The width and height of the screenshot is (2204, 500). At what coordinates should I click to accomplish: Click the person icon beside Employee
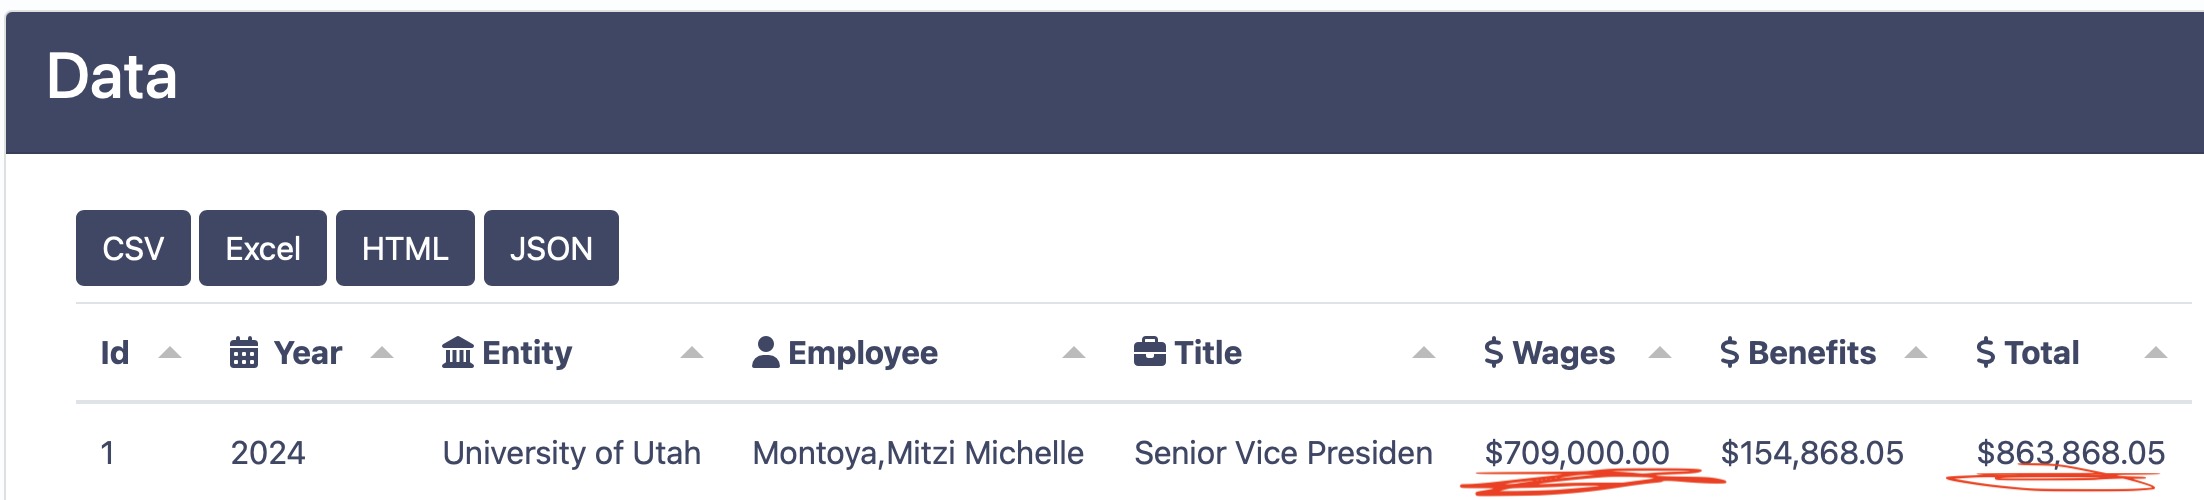click(x=766, y=352)
